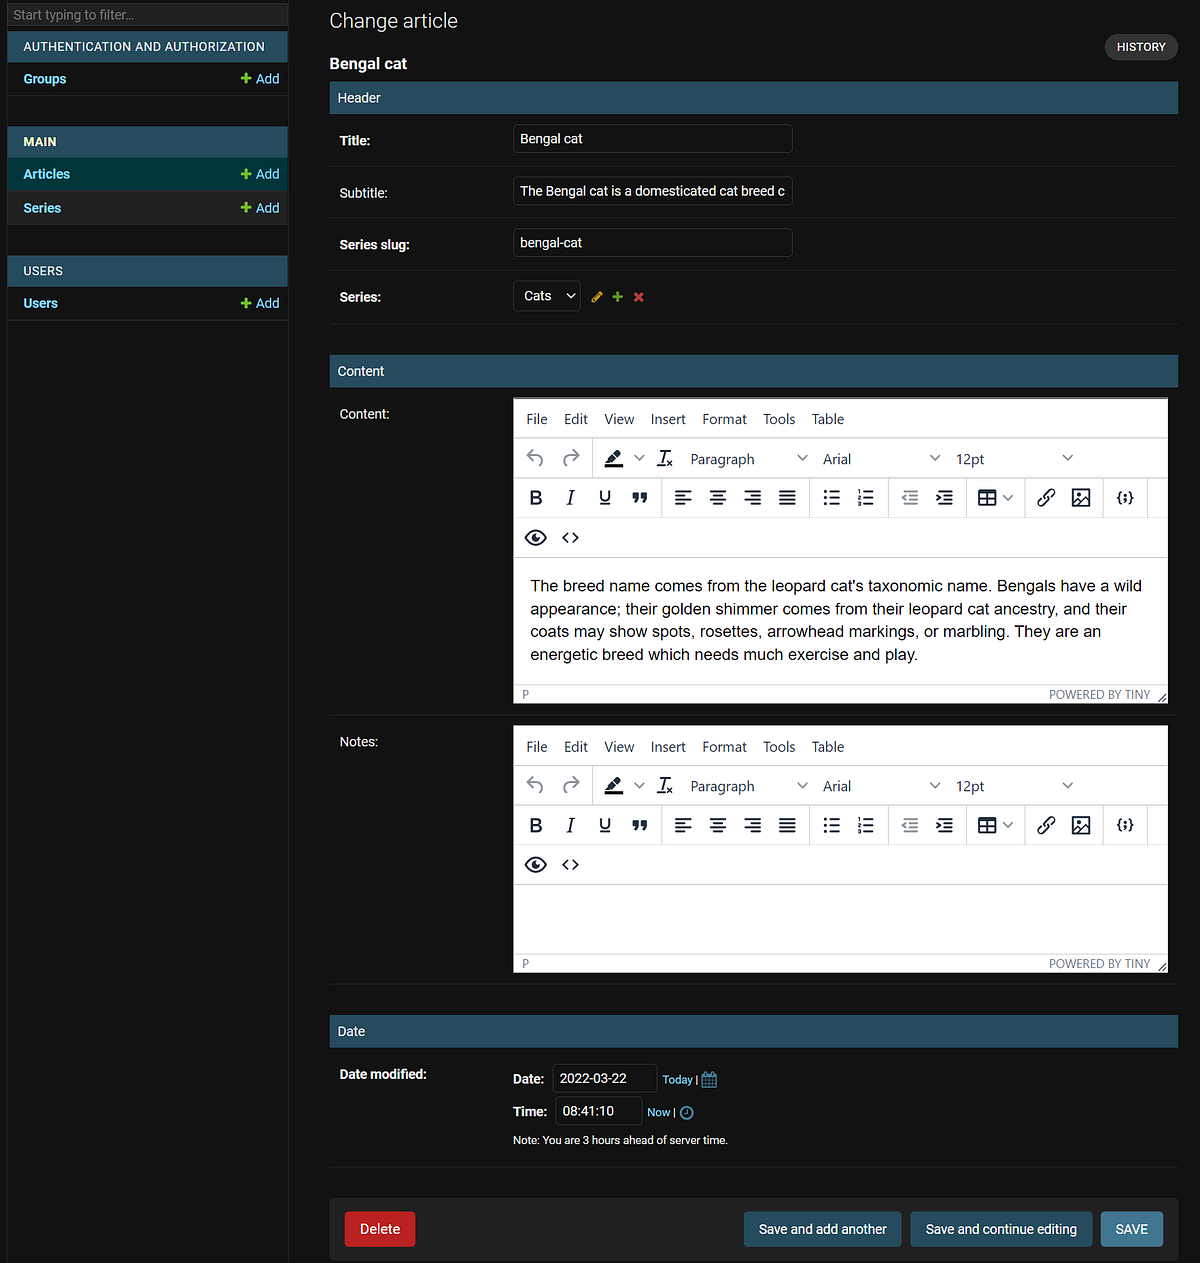Screen dimensions: 1200x1263
Task: Open the code sample tool in Content toolbar
Action: click(1124, 497)
